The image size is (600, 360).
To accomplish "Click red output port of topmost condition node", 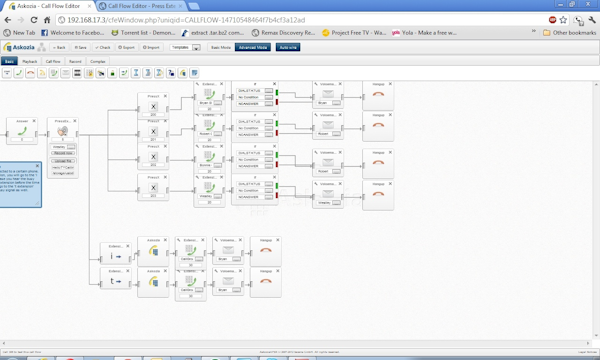I will (x=277, y=102).
